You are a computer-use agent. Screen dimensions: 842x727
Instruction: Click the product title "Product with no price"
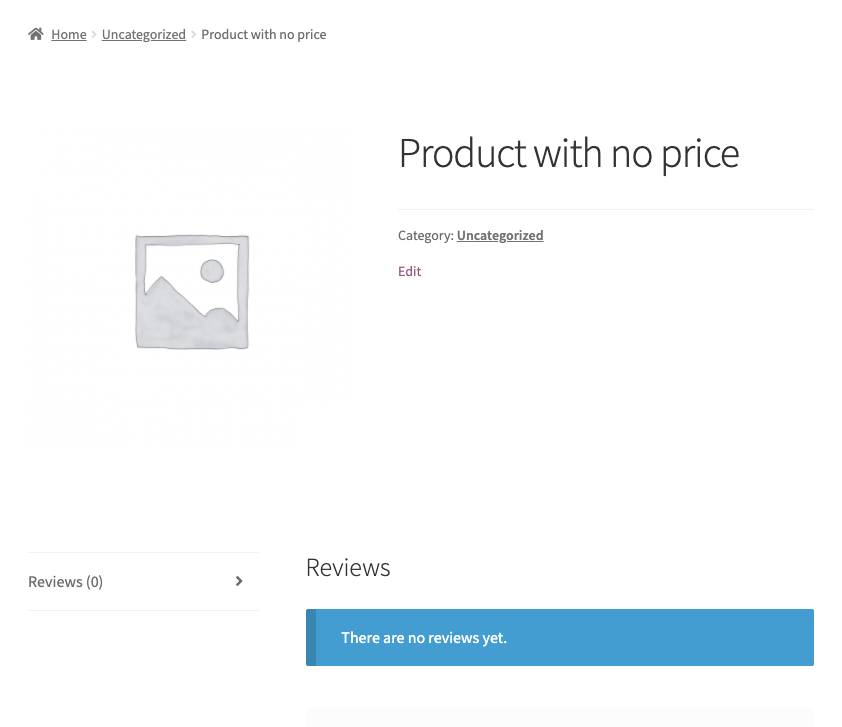568,153
